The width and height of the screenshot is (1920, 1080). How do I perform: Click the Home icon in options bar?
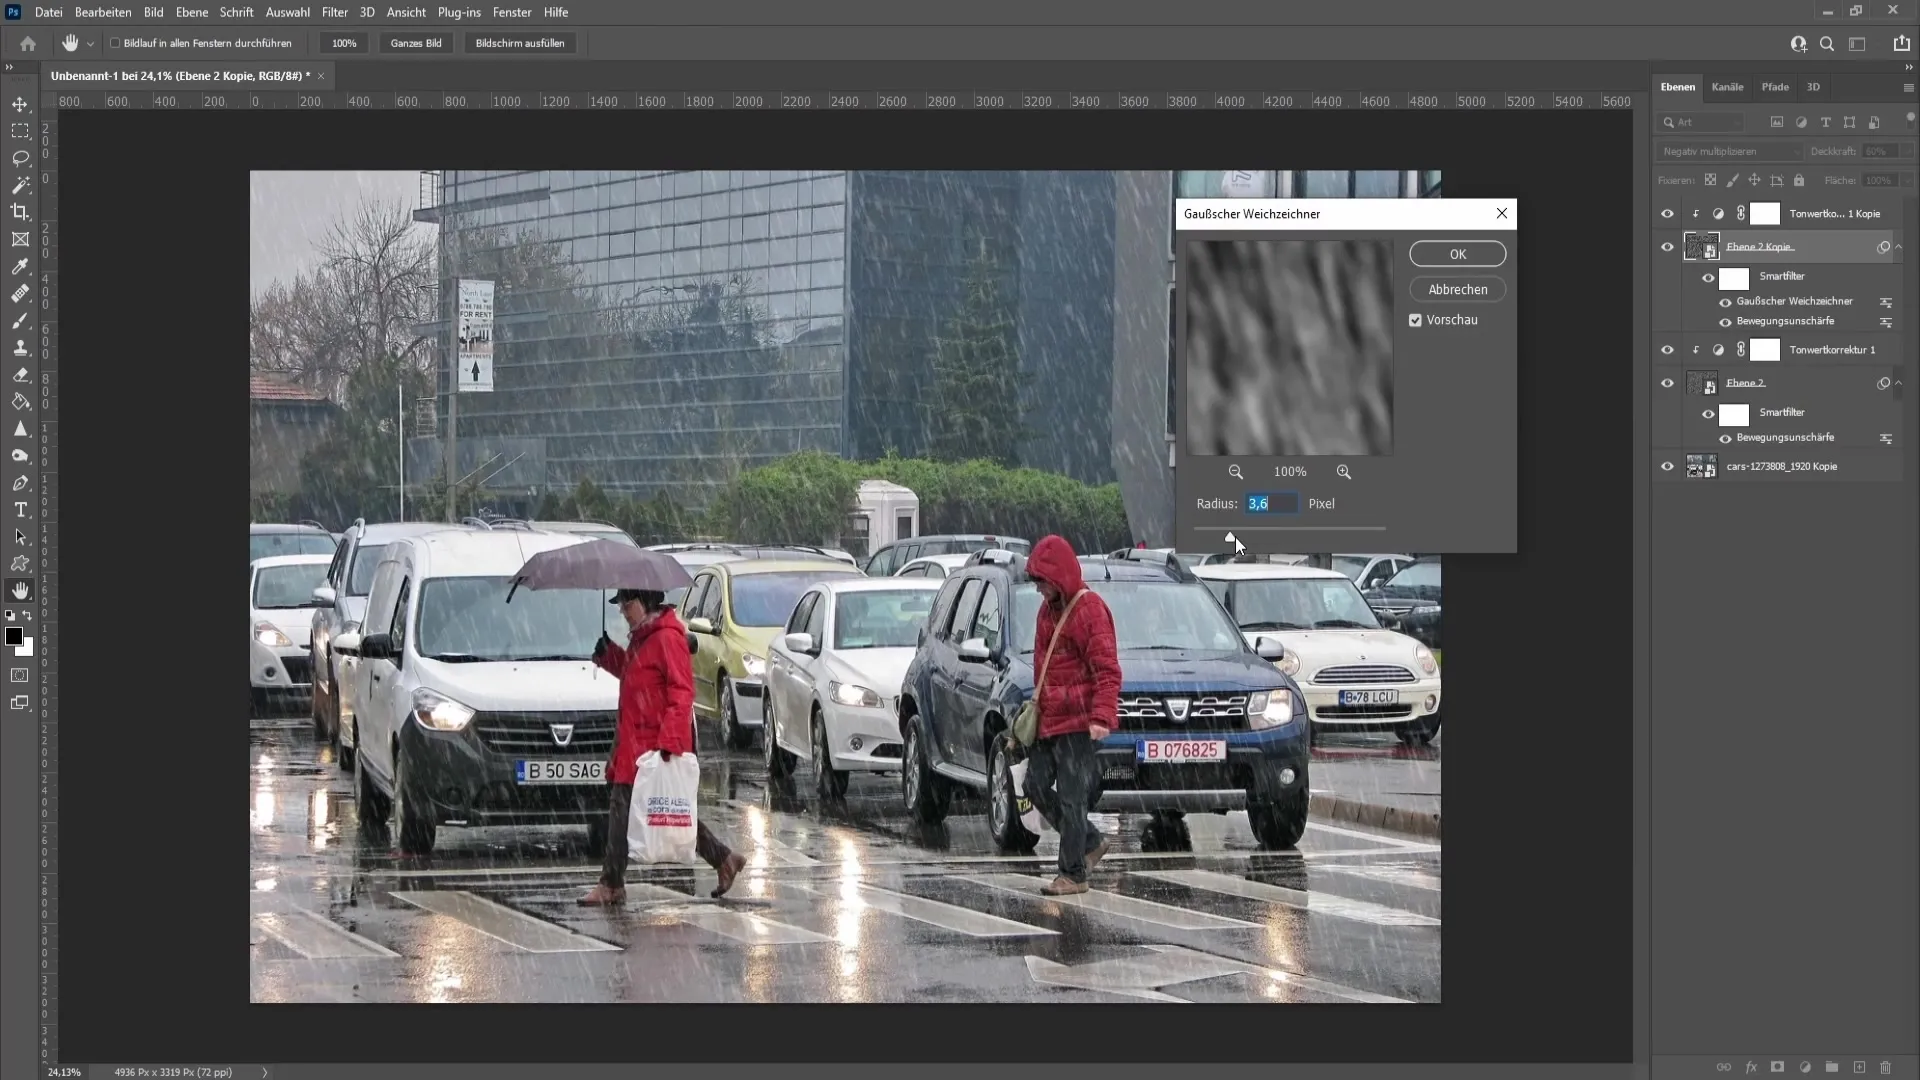click(28, 43)
